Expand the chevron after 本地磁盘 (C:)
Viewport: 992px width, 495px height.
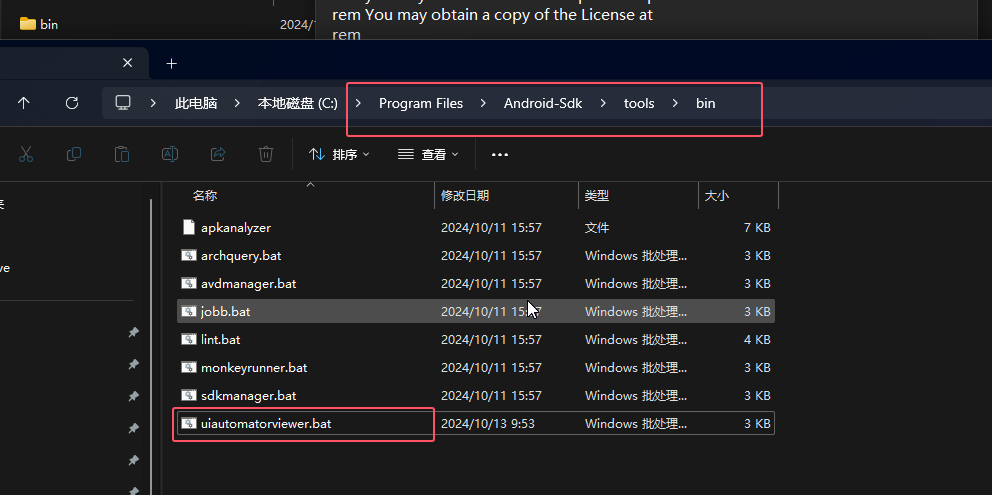[358, 103]
